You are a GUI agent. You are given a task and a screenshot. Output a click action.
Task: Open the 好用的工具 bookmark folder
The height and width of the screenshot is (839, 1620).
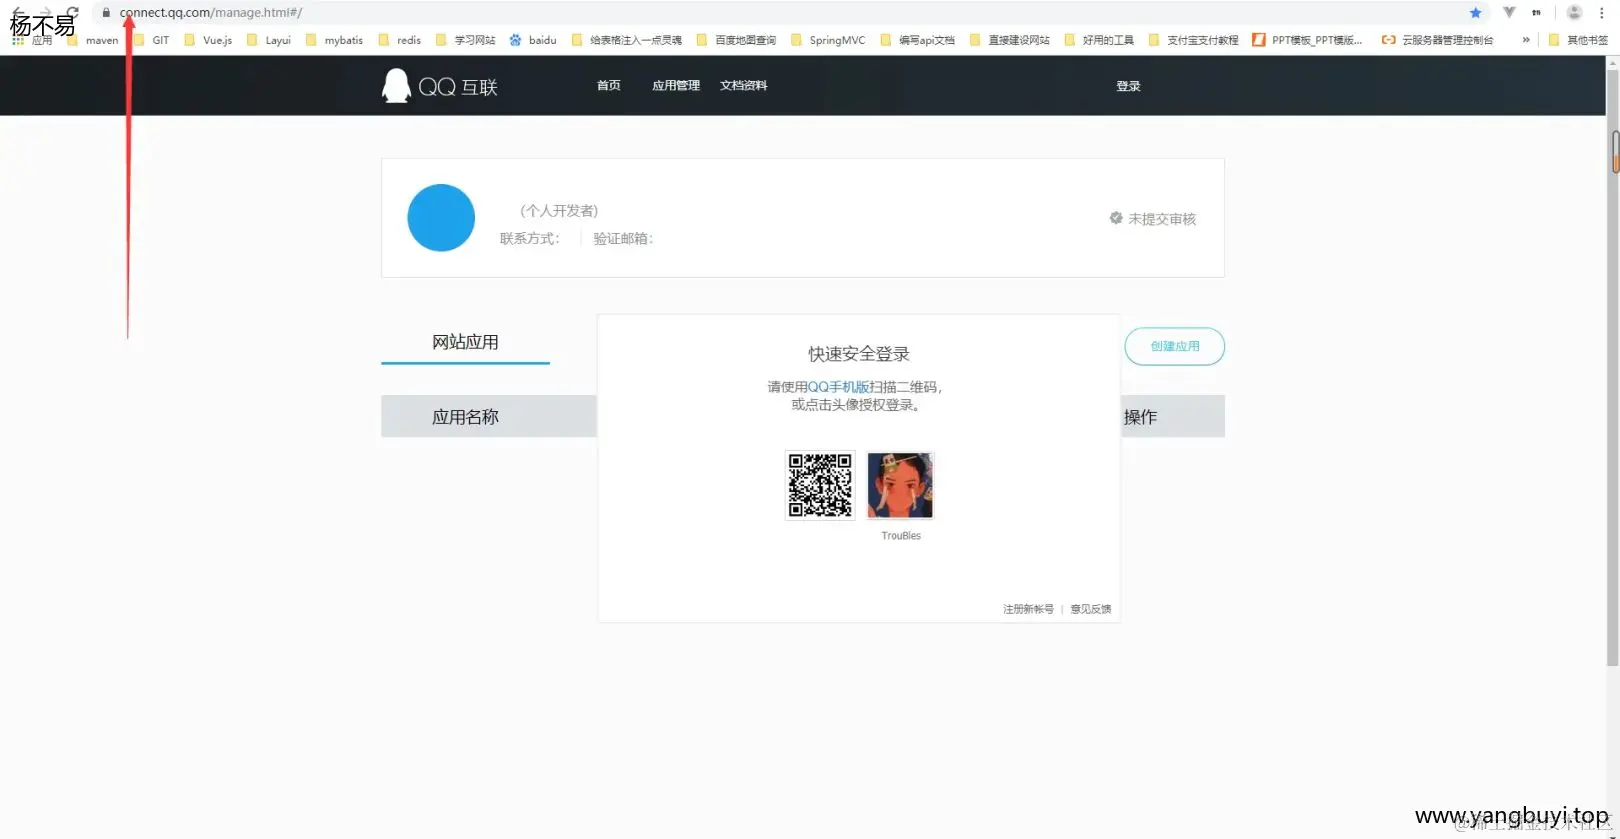coord(1099,40)
